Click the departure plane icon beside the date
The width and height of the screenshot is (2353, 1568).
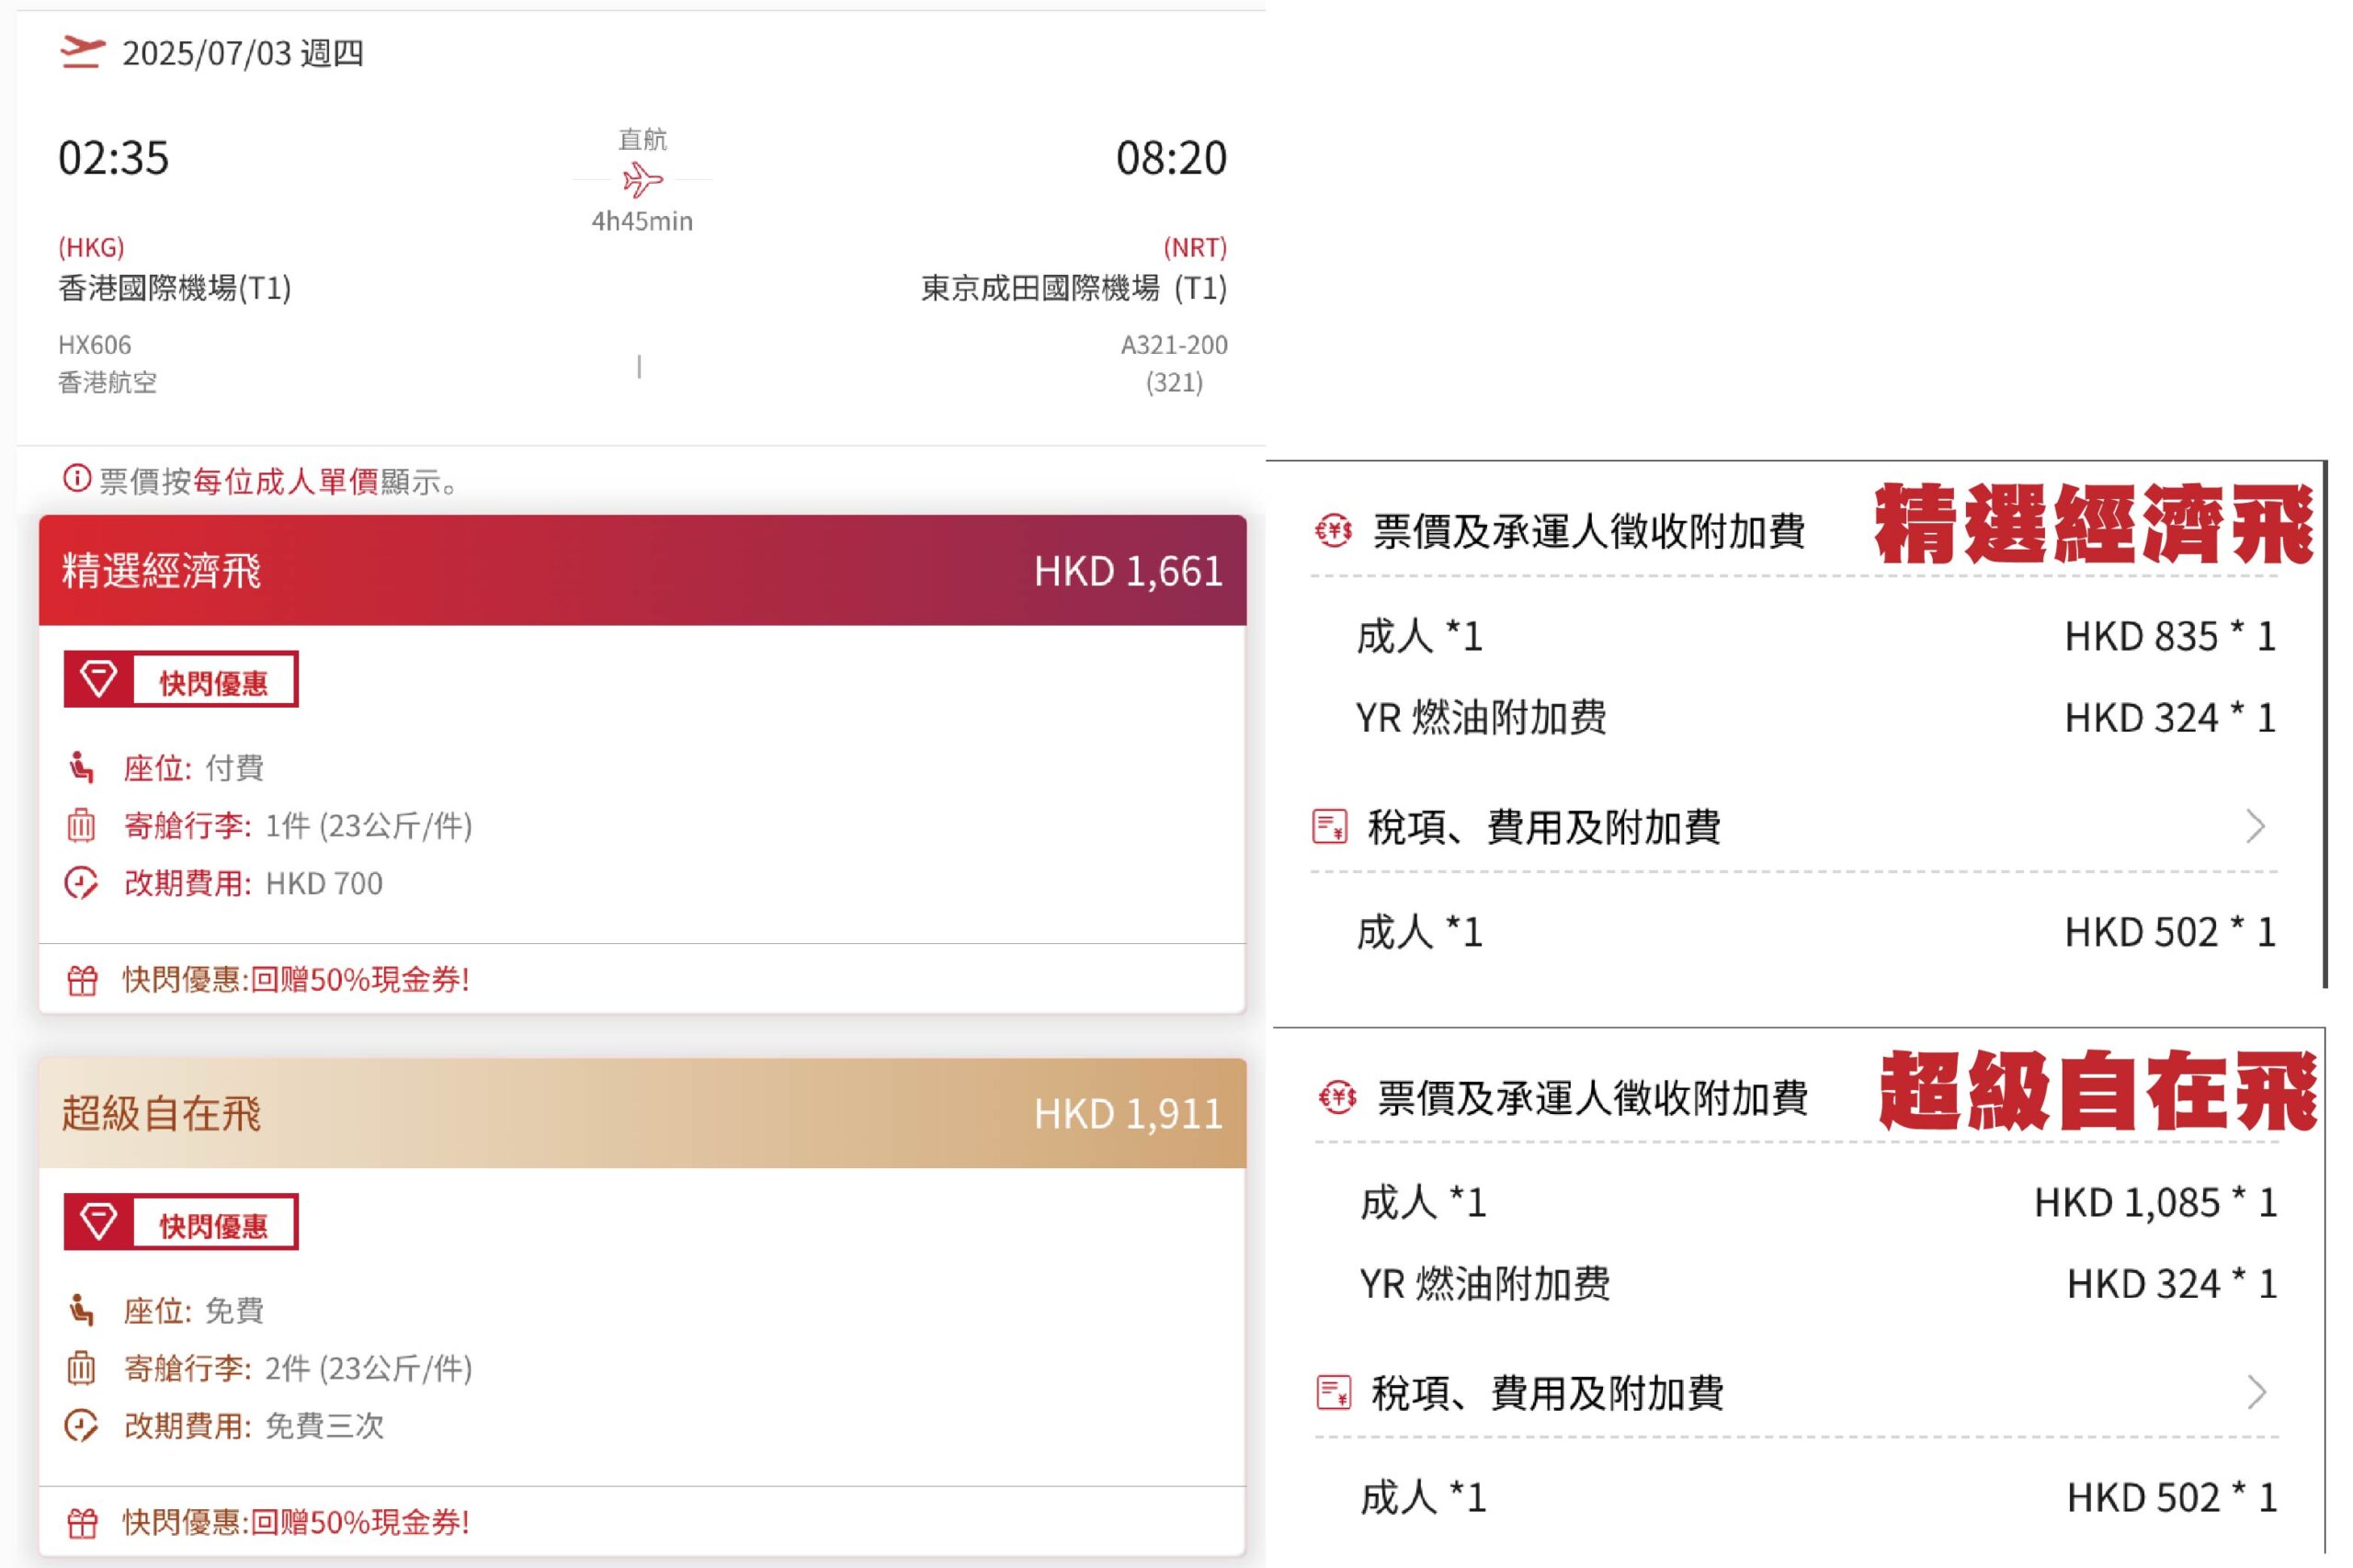click(82, 51)
